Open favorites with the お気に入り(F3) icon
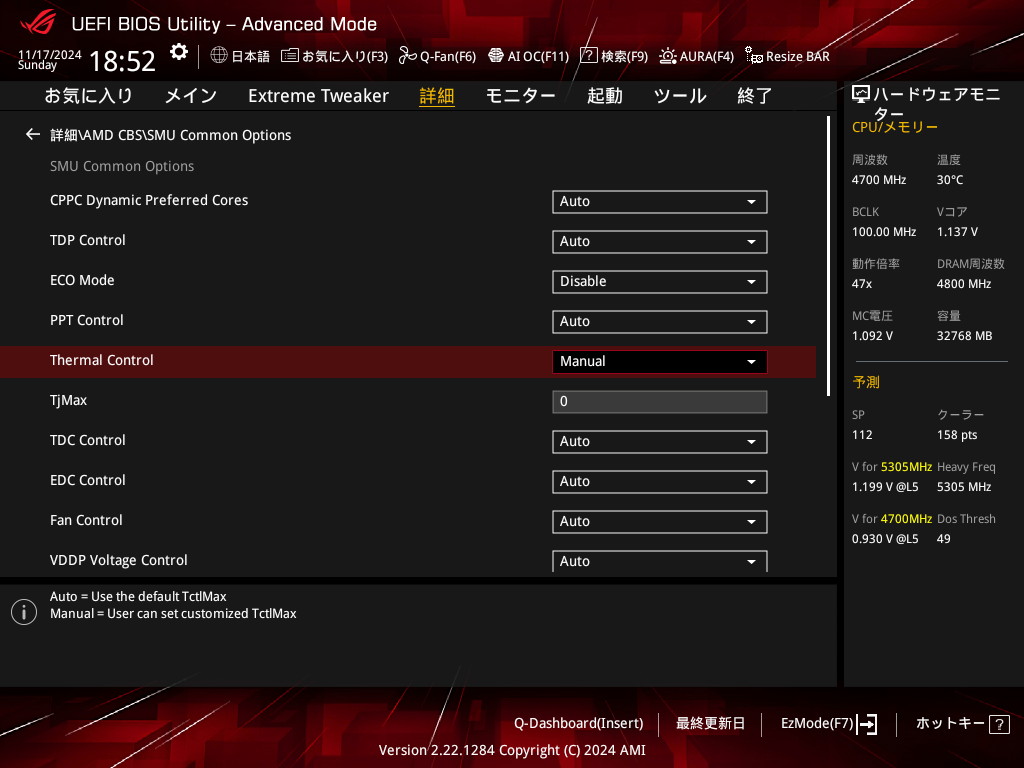The width and height of the screenshot is (1024, 768). (334, 56)
